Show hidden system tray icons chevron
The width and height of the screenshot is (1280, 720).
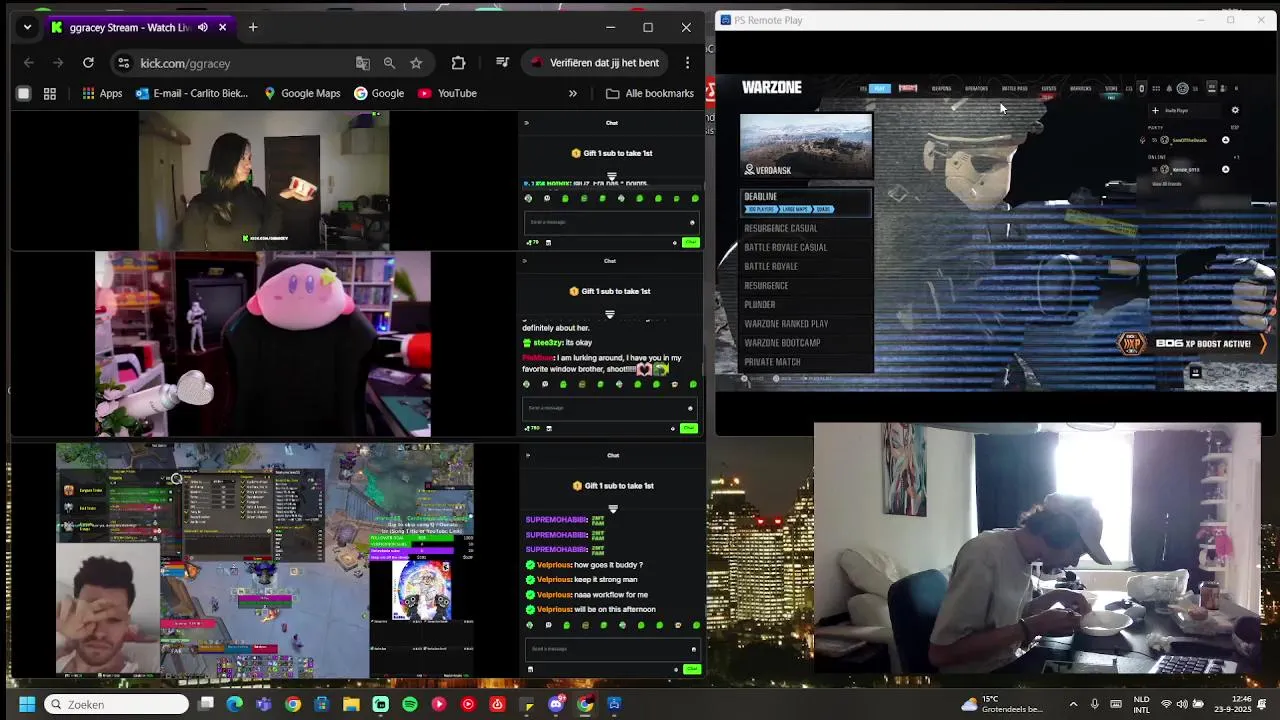pos(1073,704)
